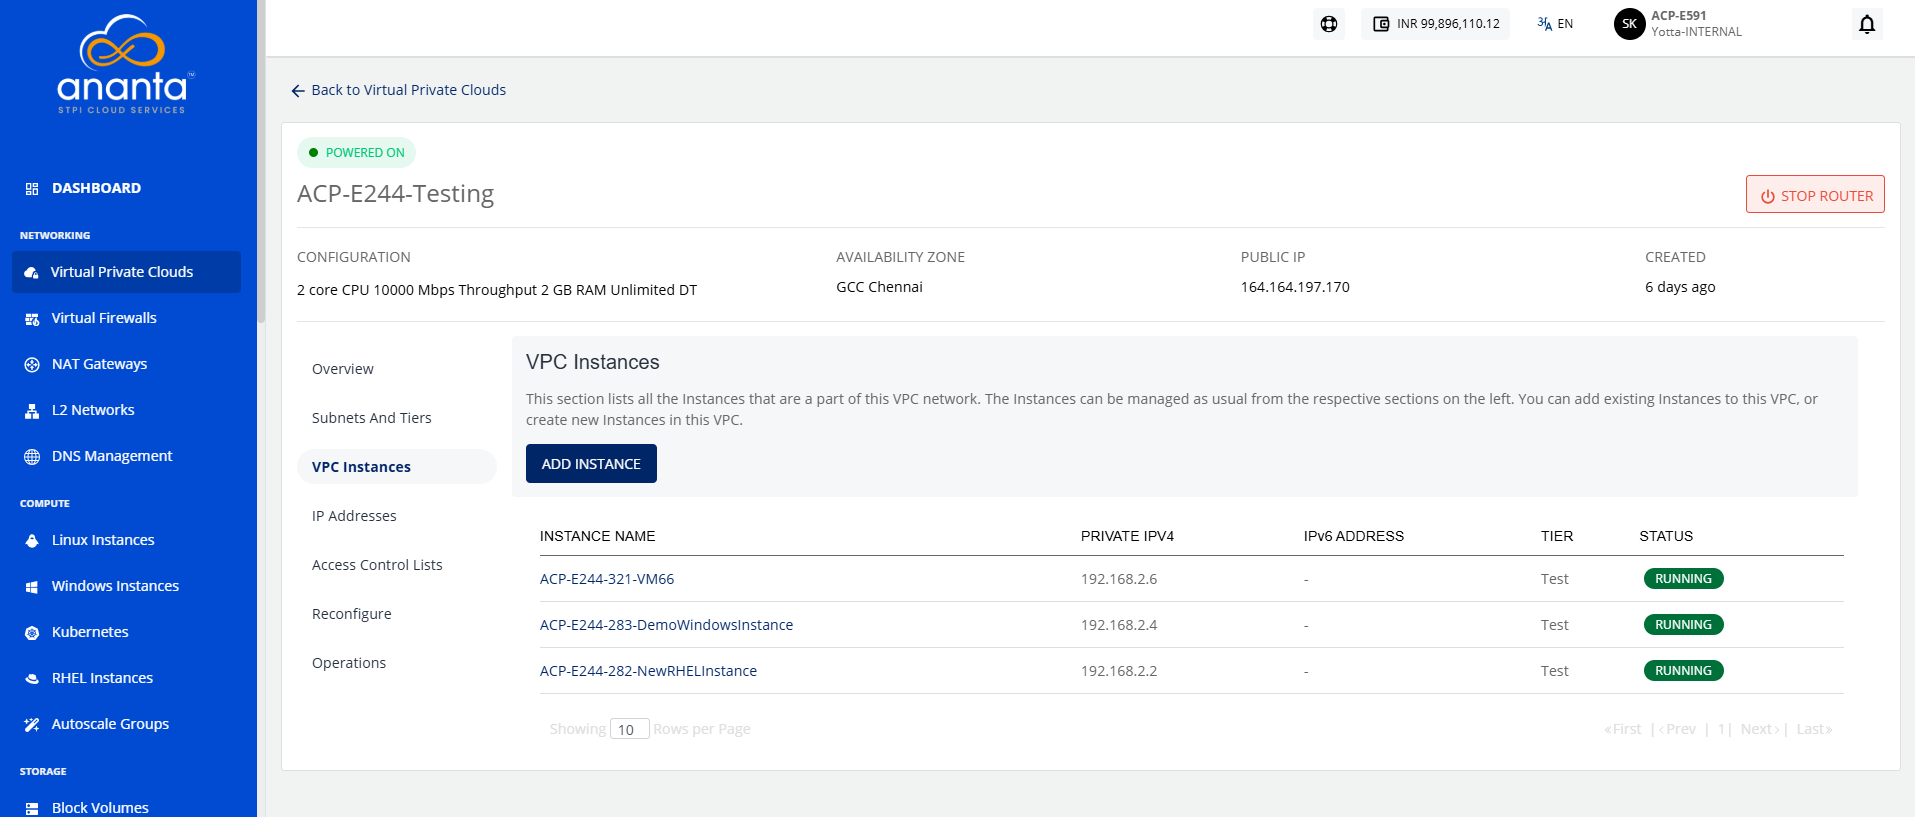This screenshot has height=817, width=1915.
Task: Click the power icon in Stop Router
Action: coord(1768,196)
